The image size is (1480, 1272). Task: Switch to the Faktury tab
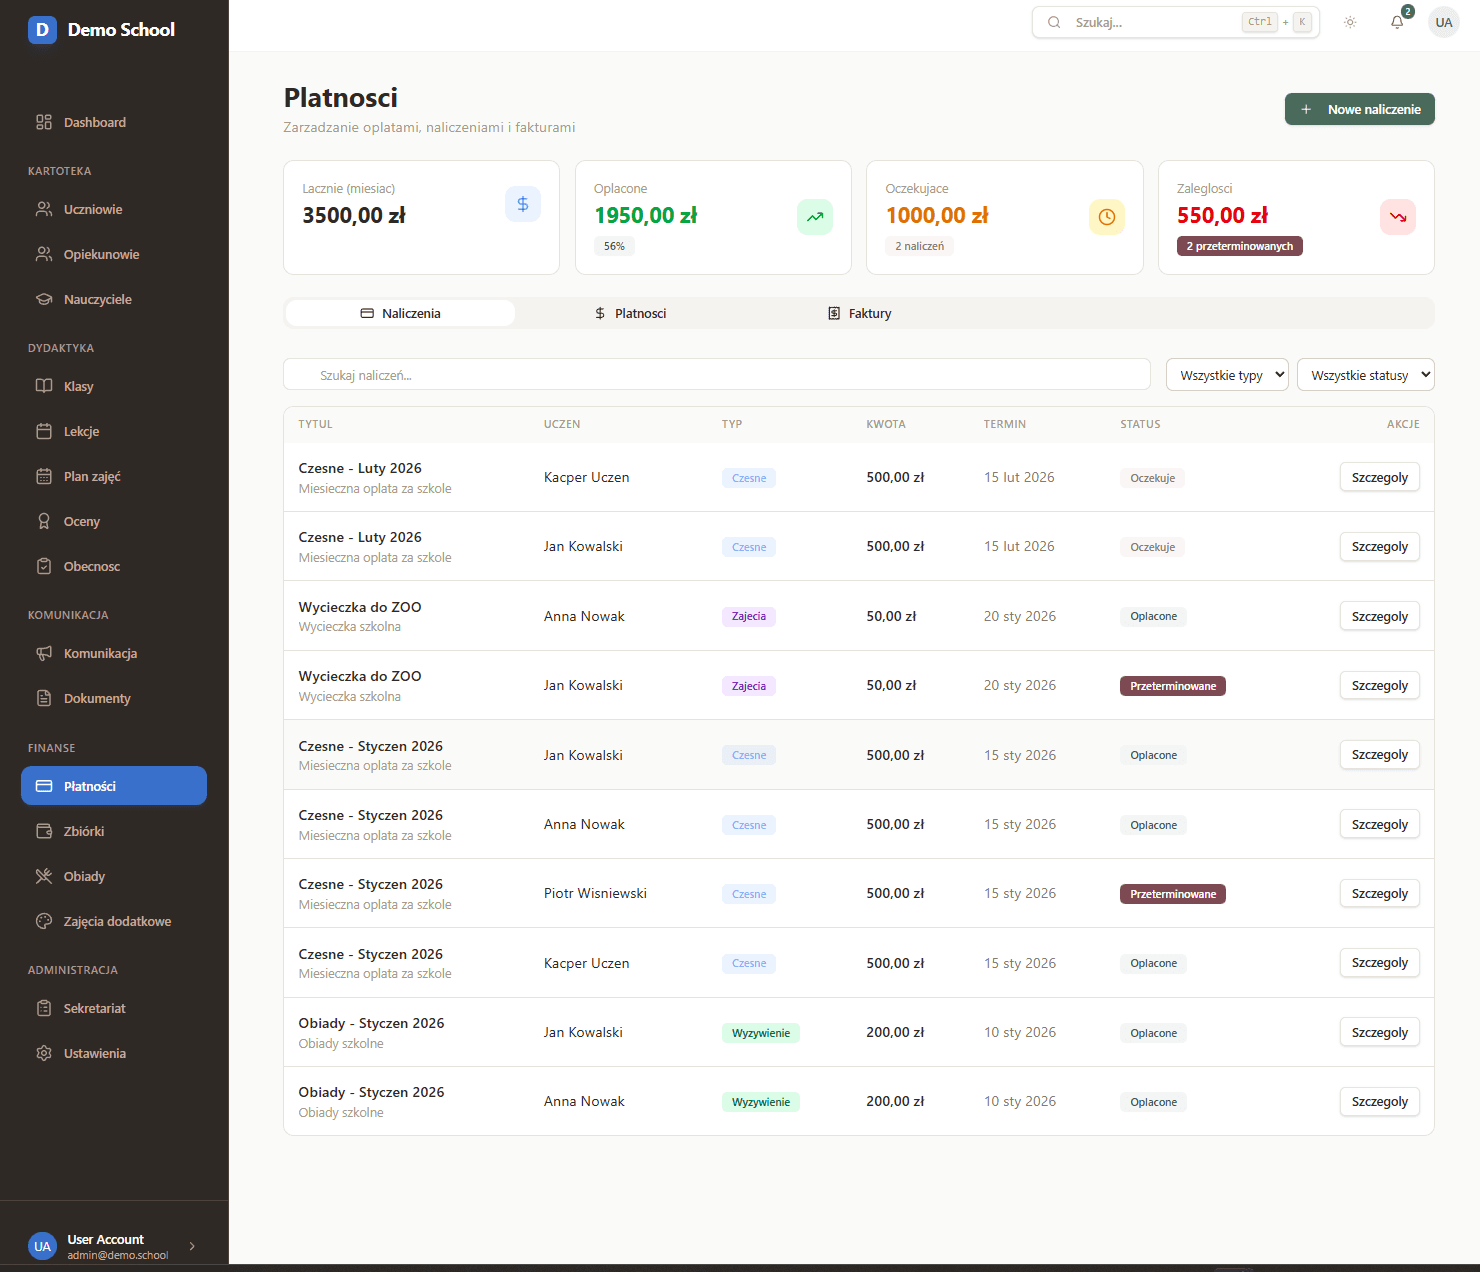(x=860, y=313)
